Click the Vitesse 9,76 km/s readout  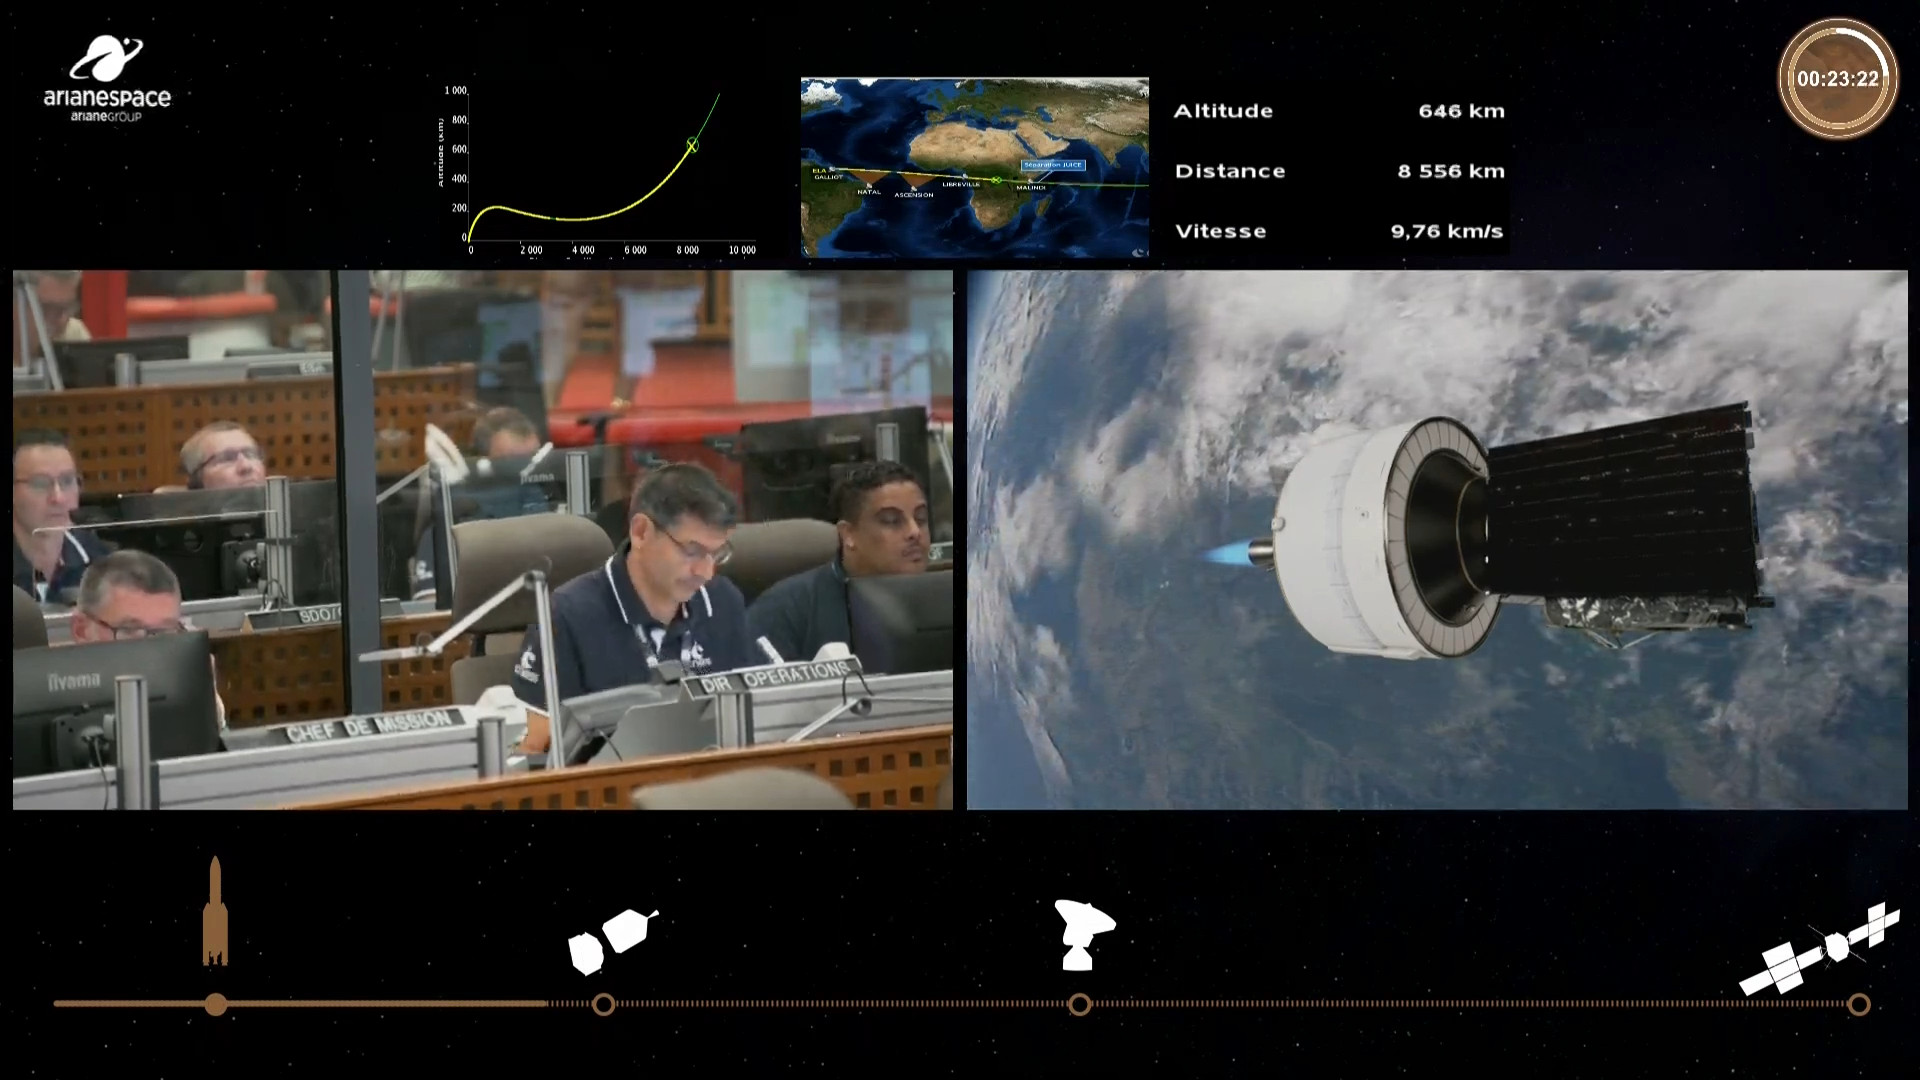pyautogui.click(x=1446, y=231)
